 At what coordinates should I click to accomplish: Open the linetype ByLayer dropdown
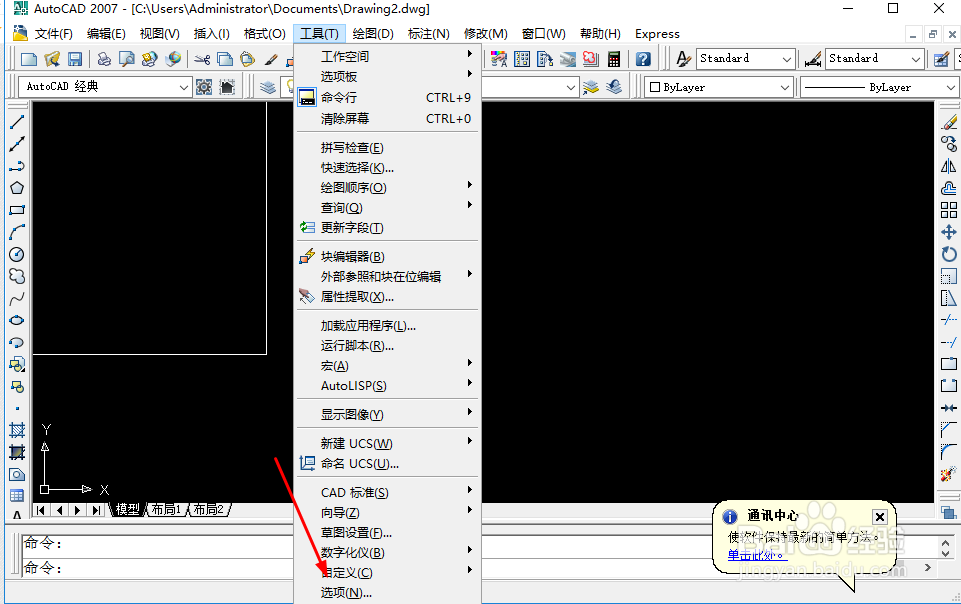click(x=880, y=87)
